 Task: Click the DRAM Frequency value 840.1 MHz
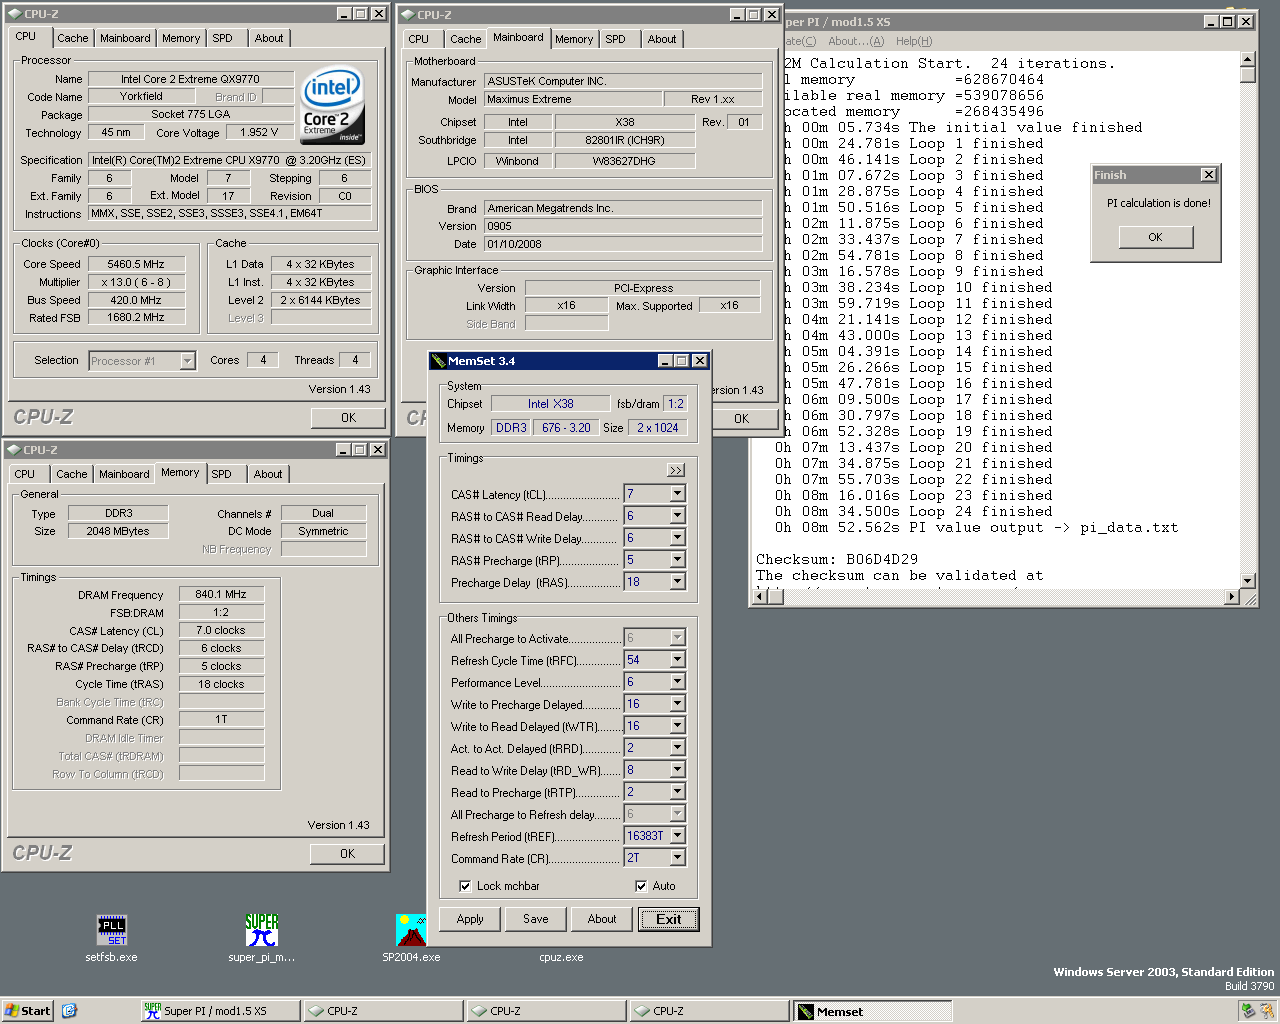tap(221, 594)
